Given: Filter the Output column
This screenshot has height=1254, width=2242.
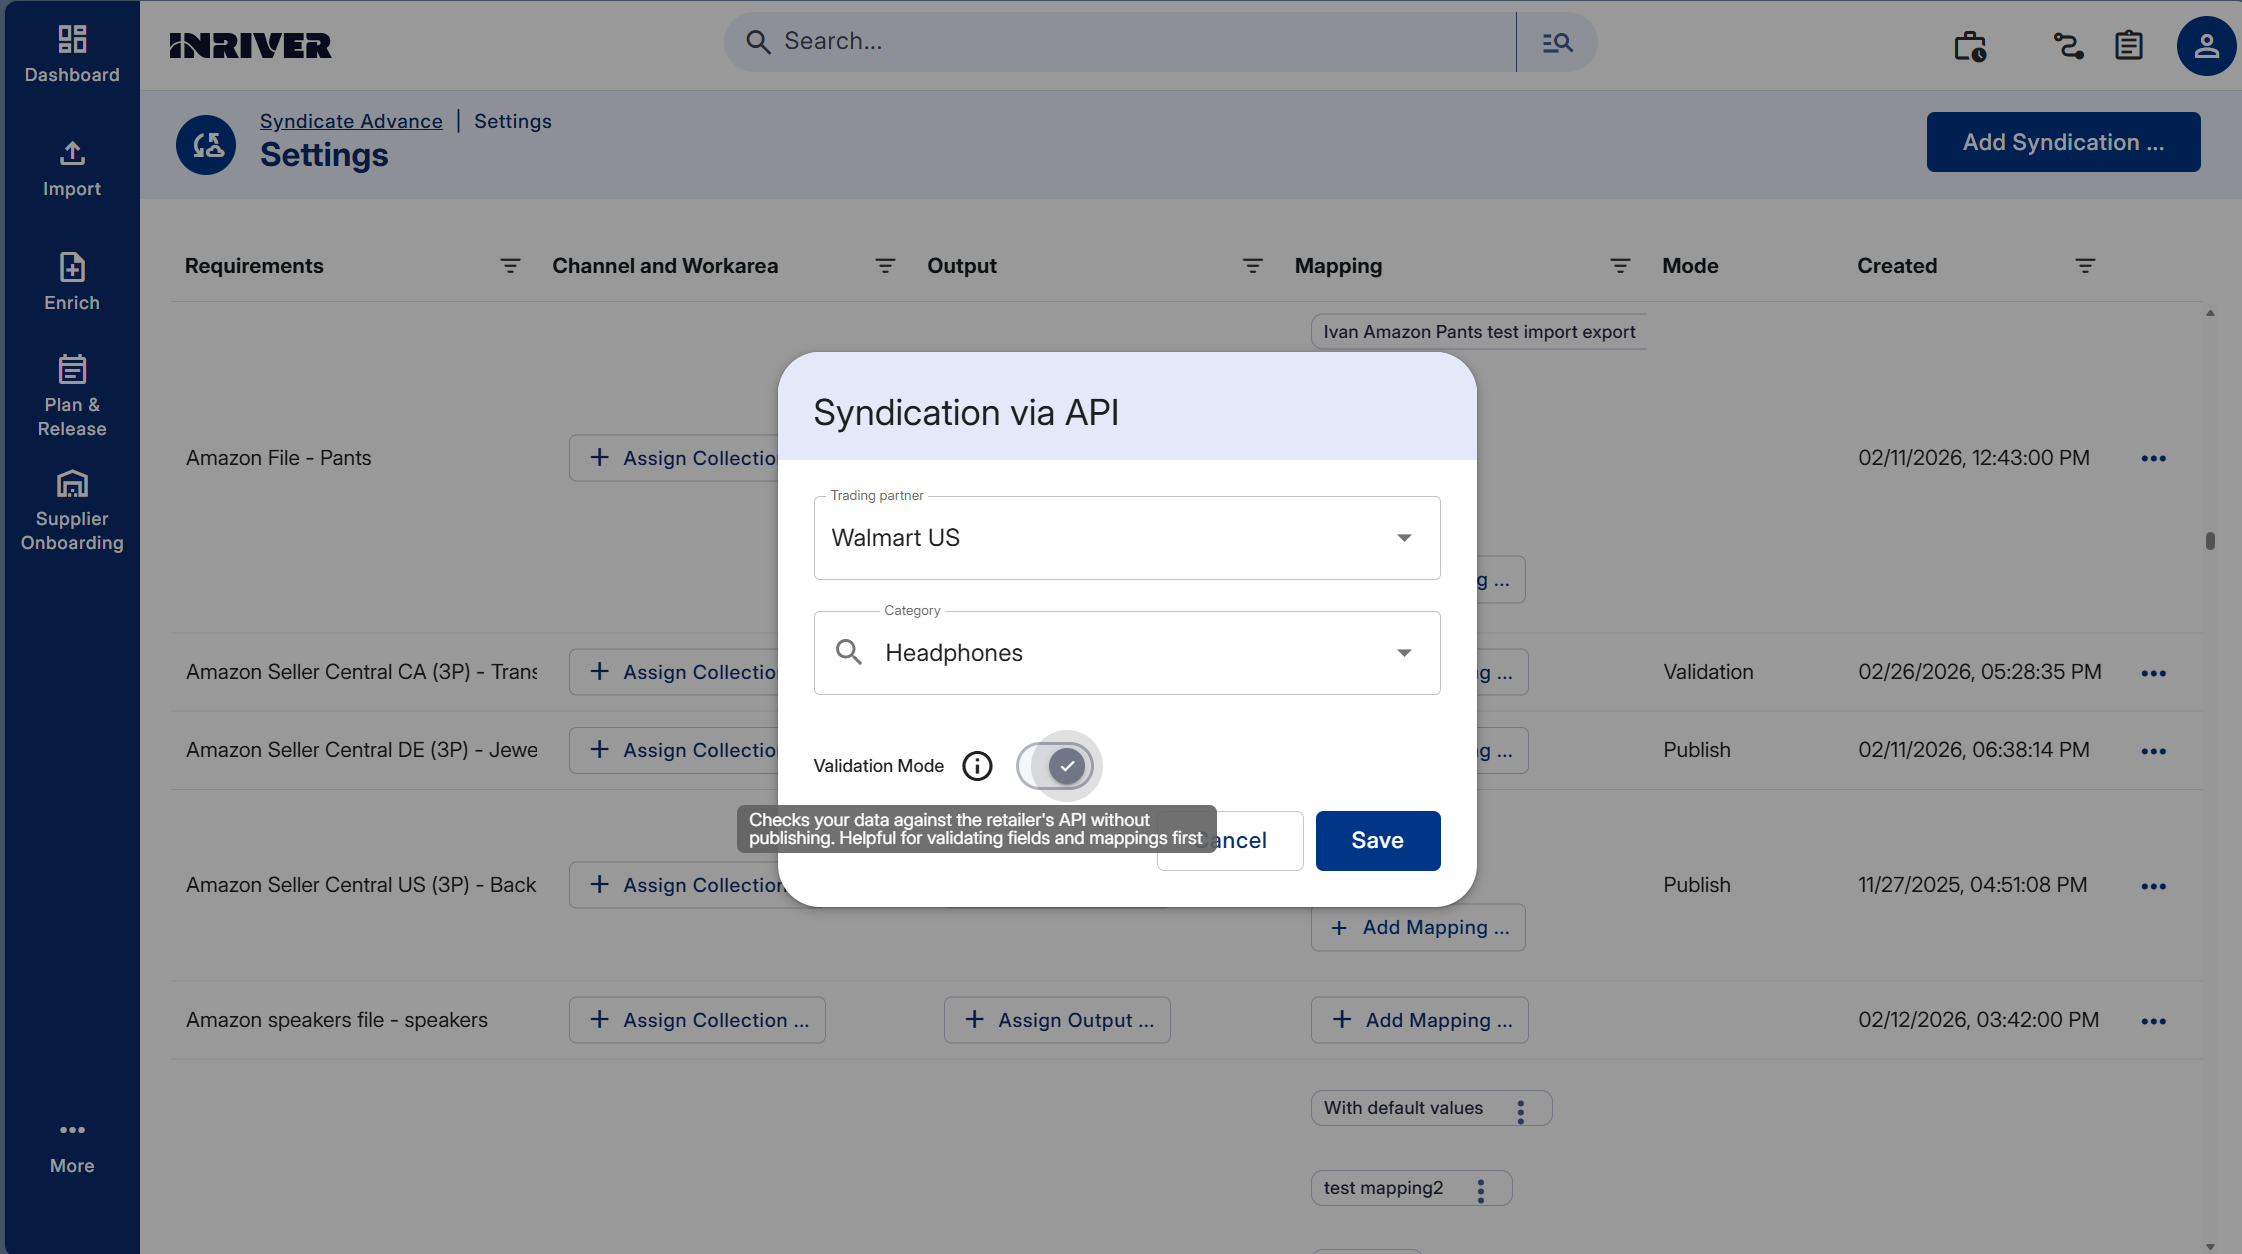Looking at the screenshot, I should [x=1252, y=266].
